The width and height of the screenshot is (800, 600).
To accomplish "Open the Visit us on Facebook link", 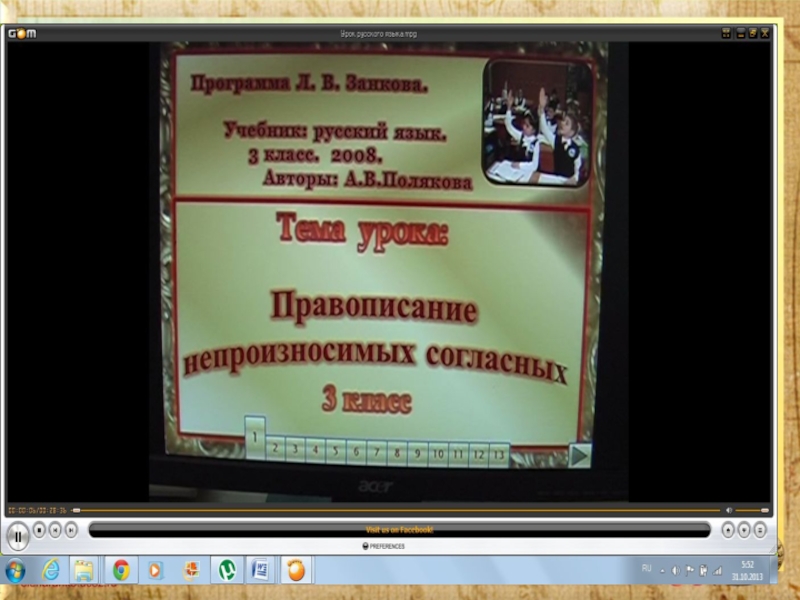I will pos(399,530).
